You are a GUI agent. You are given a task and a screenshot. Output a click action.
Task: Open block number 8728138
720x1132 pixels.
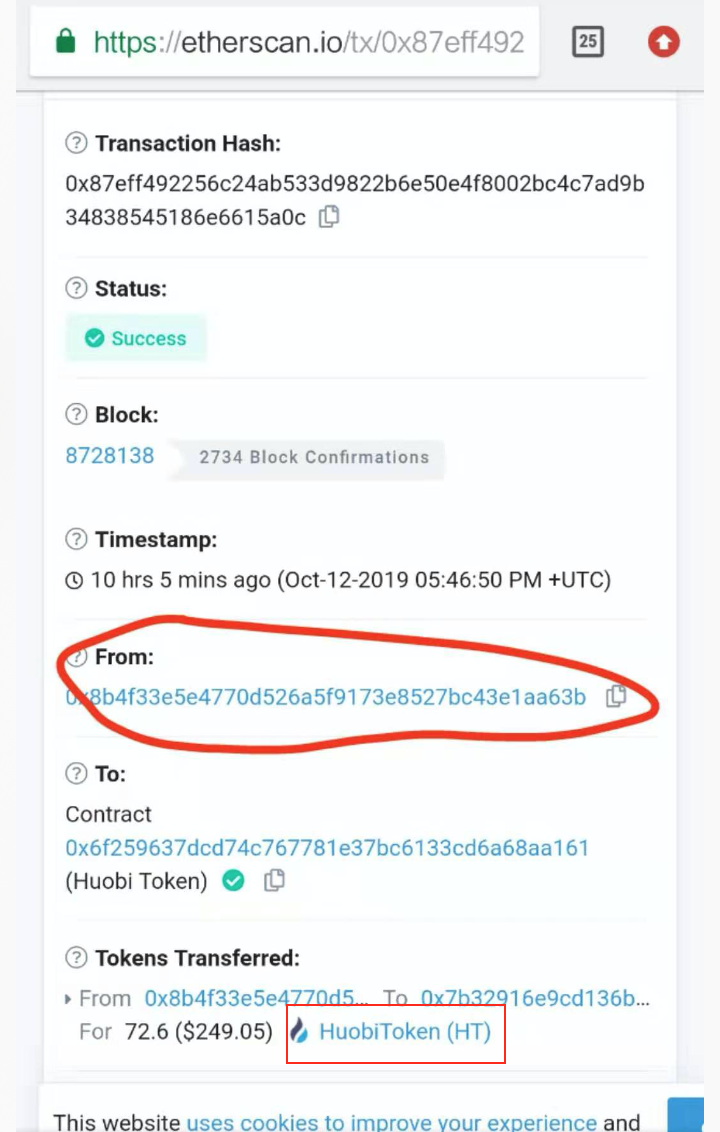click(110, 456)
